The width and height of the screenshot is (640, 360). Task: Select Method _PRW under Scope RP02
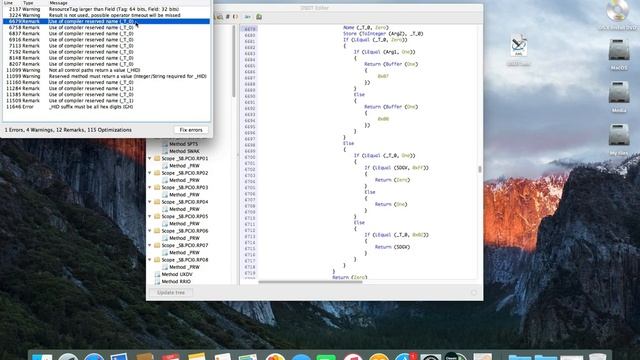(x=184, y=180)
